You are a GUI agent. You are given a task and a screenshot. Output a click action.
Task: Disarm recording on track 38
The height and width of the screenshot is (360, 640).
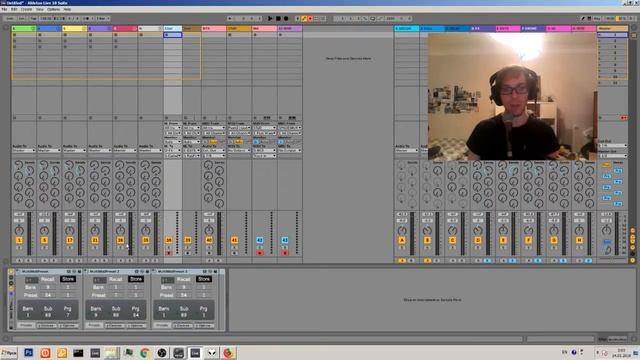tap(169, 253)
